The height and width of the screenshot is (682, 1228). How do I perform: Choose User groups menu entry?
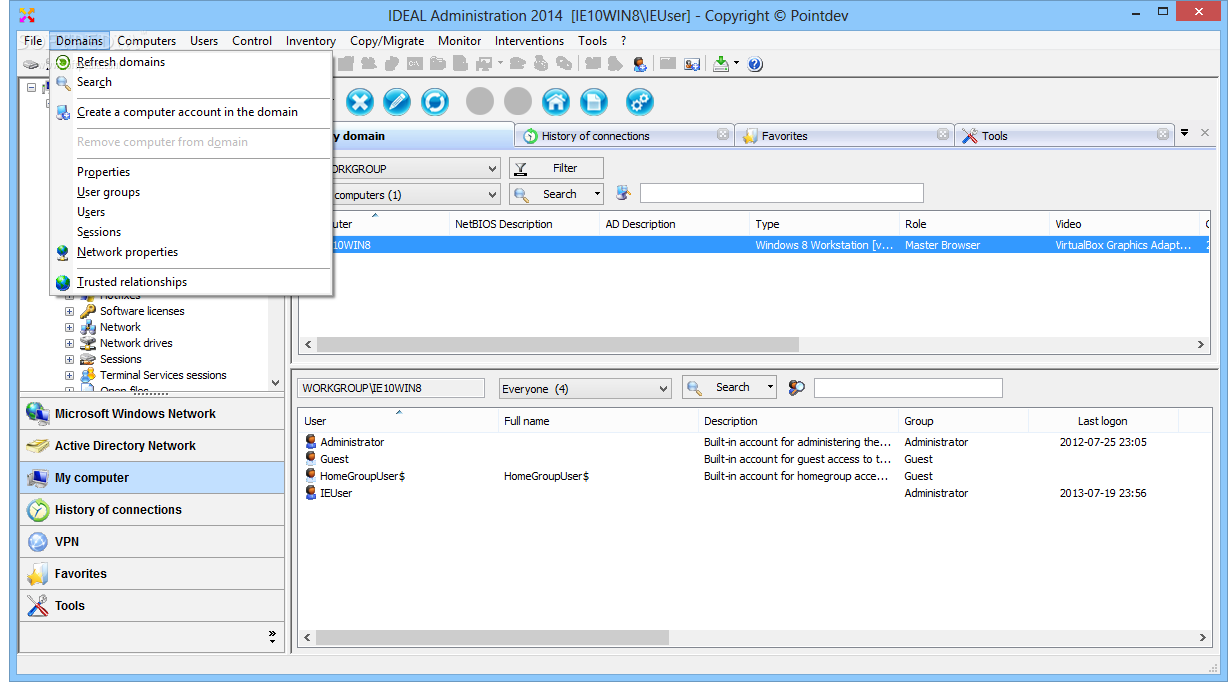[108, 192]
